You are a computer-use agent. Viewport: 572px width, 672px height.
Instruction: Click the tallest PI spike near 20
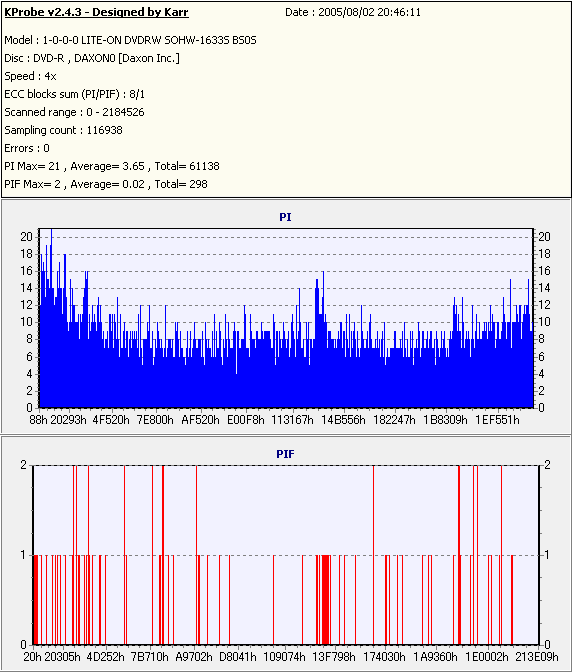tap(51, 234)
